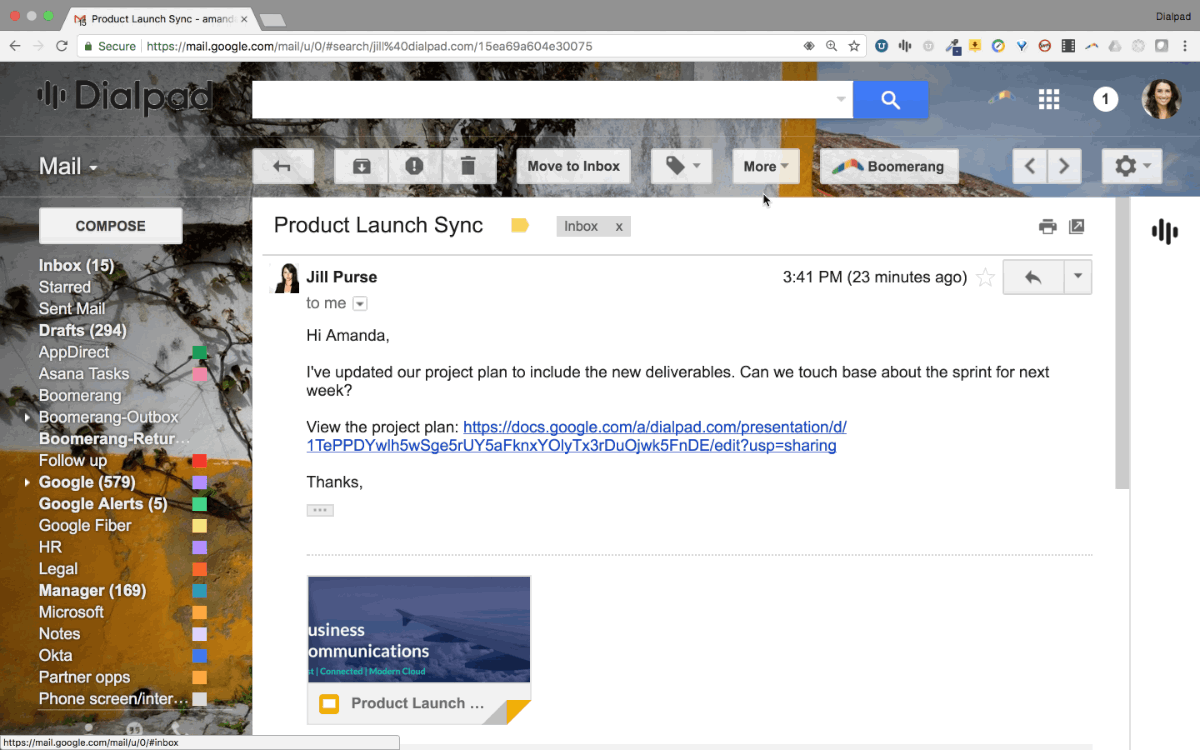Remove the Inbox label with x
The image size is (1200, 750).
coord(619,227)
